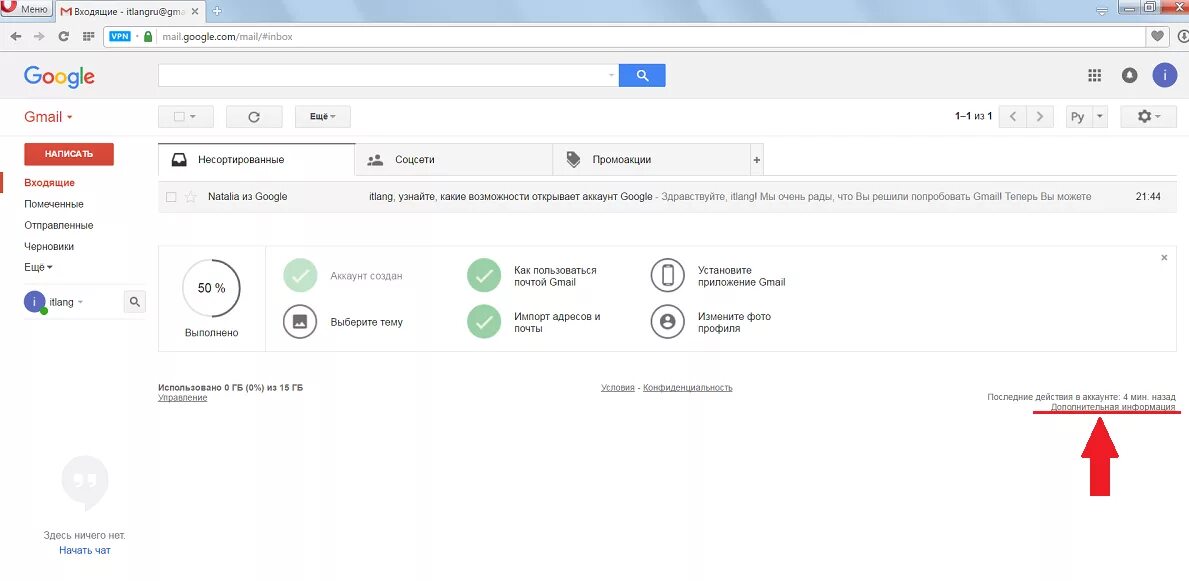Star the Natalia из Google message
Viewport: 1189px width, 581px height.
point(191,197)
